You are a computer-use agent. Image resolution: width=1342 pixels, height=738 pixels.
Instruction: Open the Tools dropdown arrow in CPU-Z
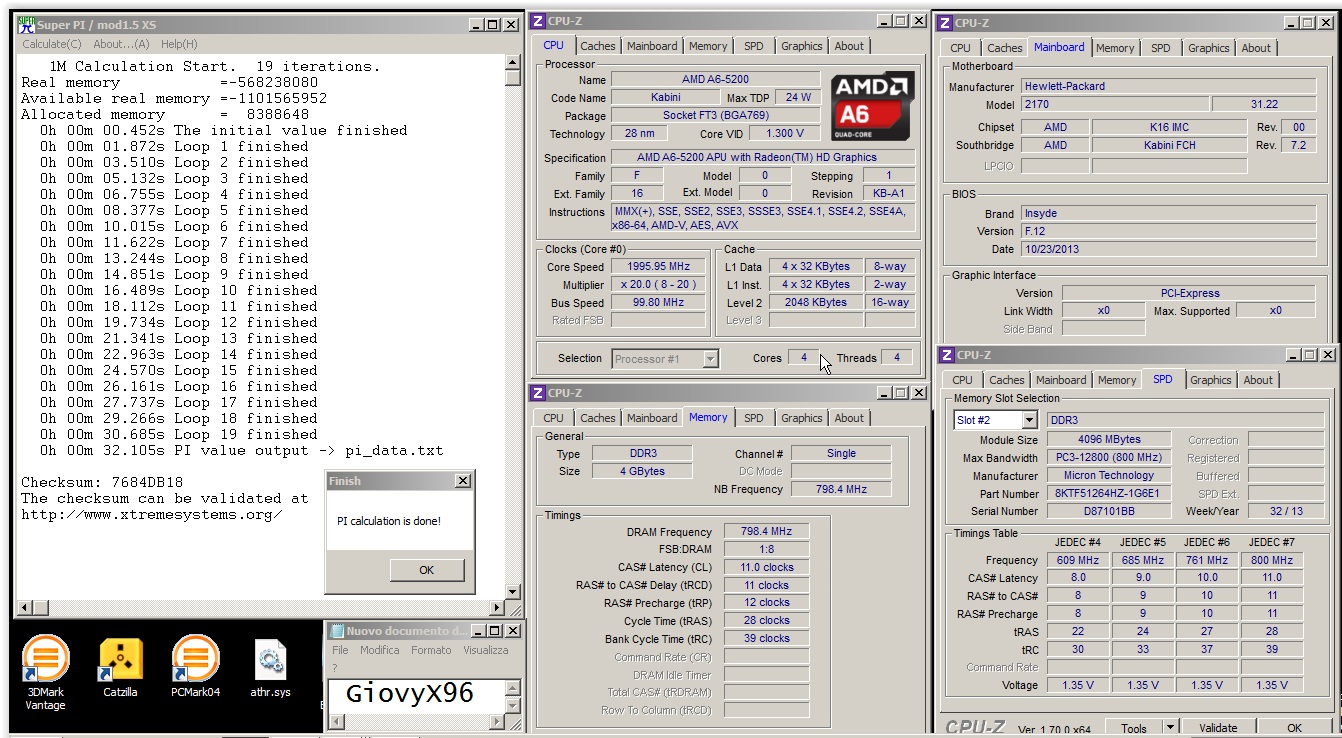[x=1170, y=728]
